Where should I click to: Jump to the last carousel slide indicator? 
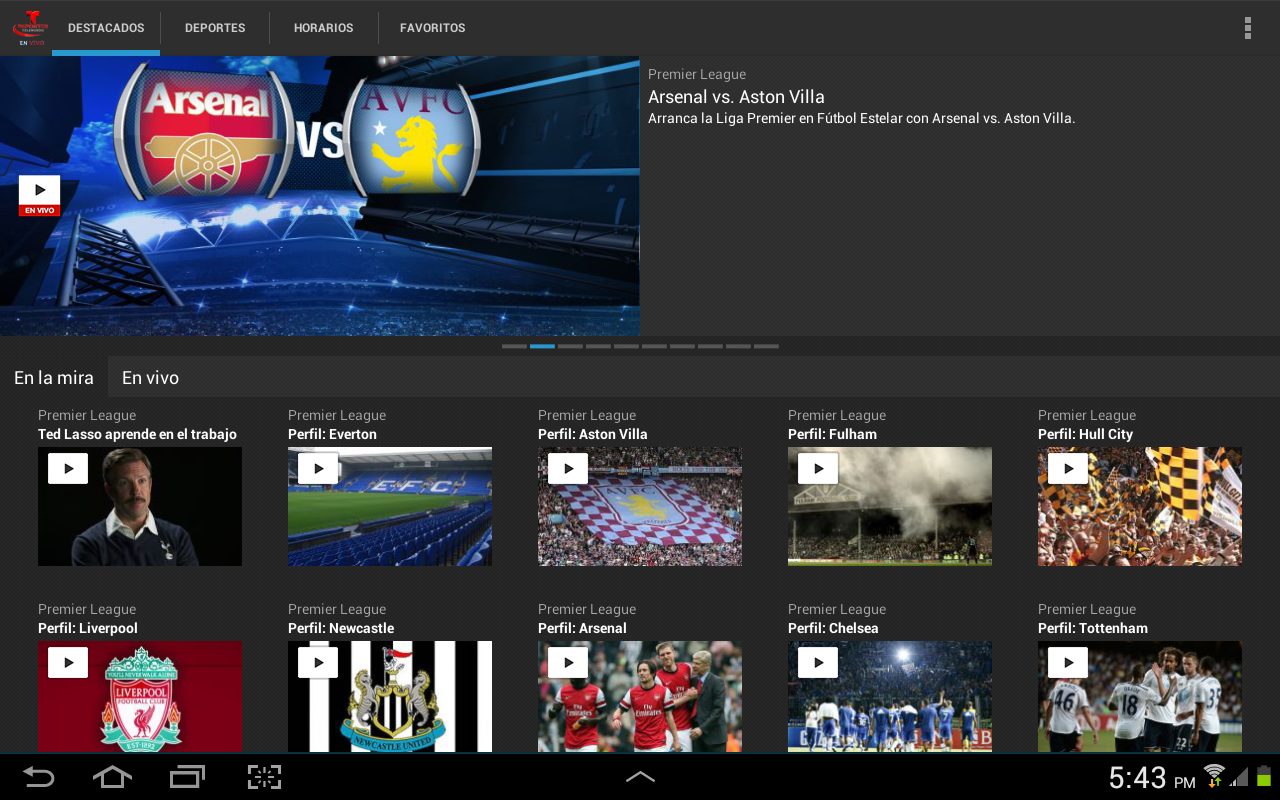pyautogui.click(x=766, y=346)
